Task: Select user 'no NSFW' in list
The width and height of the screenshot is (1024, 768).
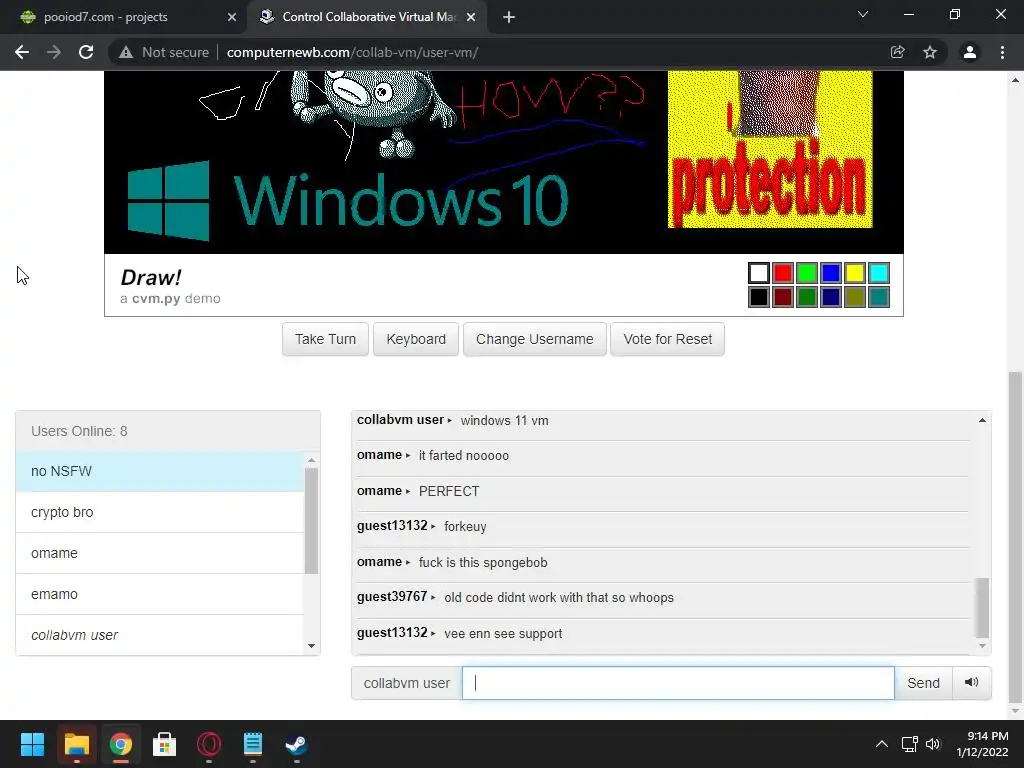Action: (x=159, y=471)
